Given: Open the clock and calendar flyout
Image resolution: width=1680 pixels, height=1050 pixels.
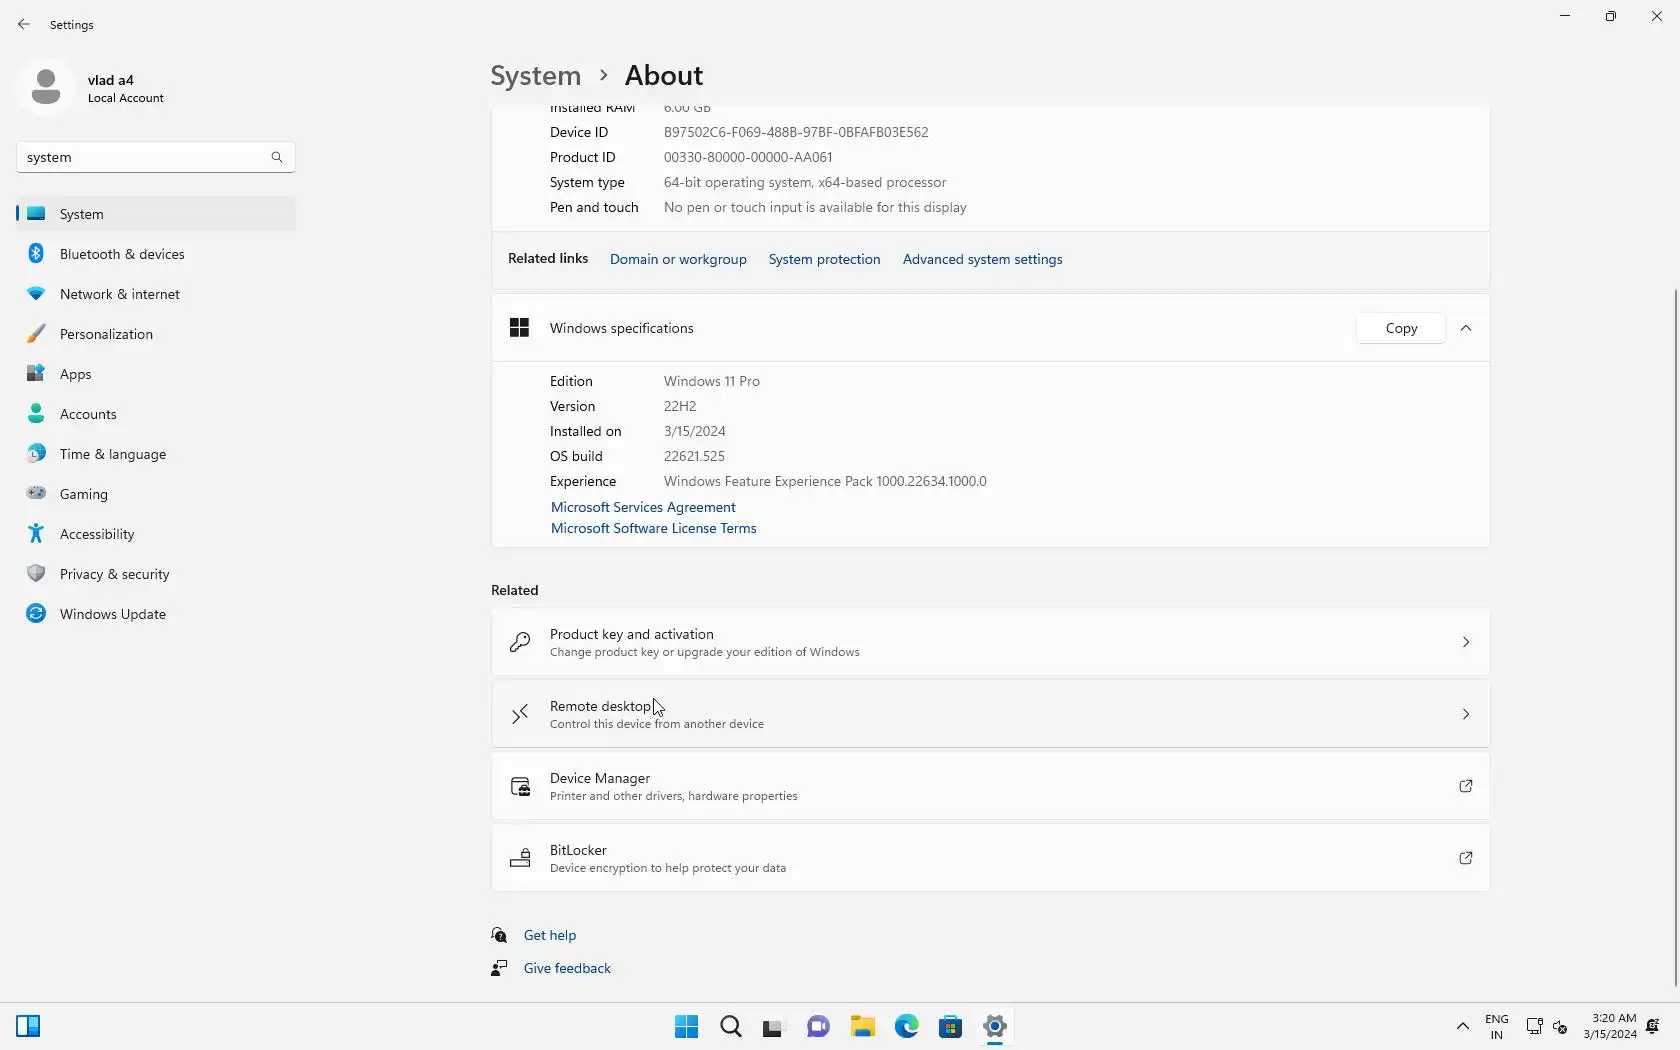Looking at the screenshot, I should tap(1610, 1027).
